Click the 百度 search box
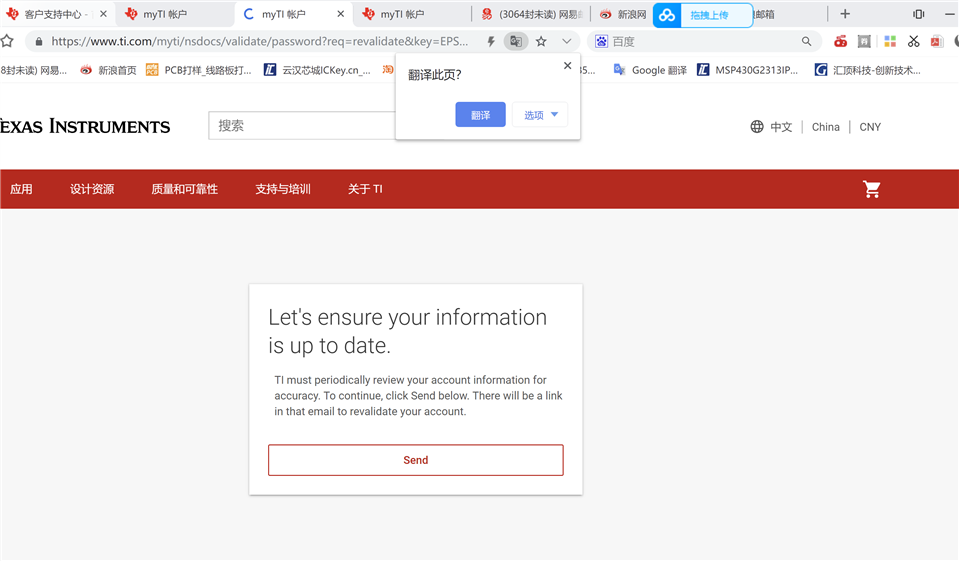The height and width of the screenshot is (561, 959). [x=703, y=41]
